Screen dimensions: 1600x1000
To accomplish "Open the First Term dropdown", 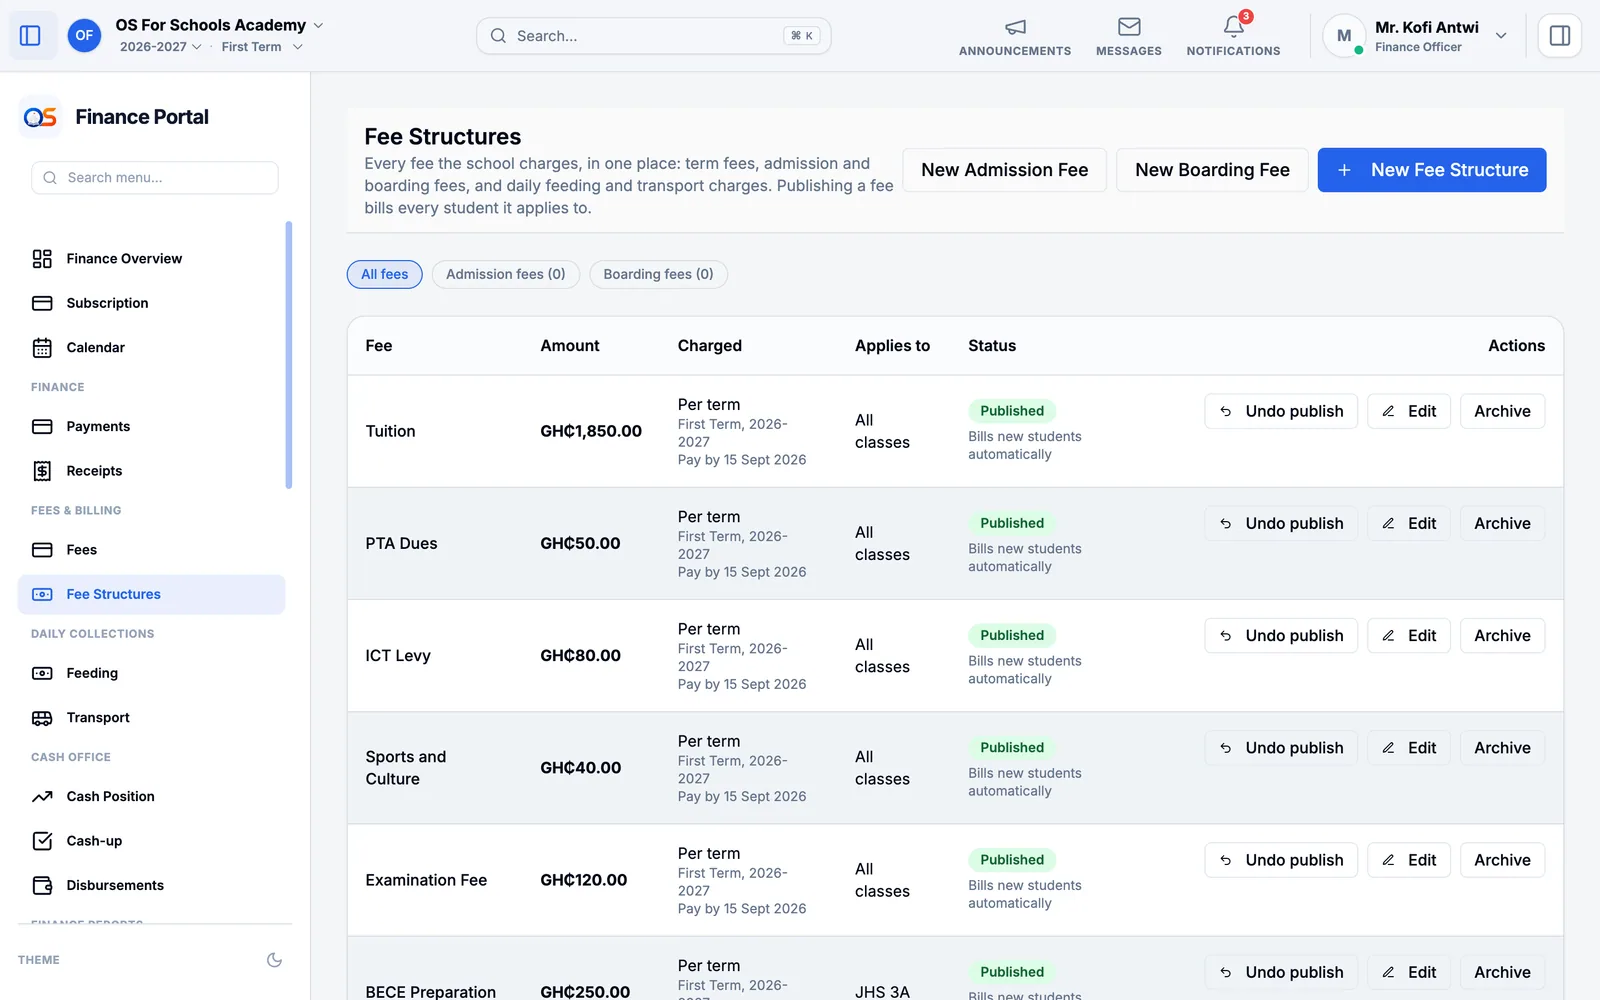I will [262, 47].
